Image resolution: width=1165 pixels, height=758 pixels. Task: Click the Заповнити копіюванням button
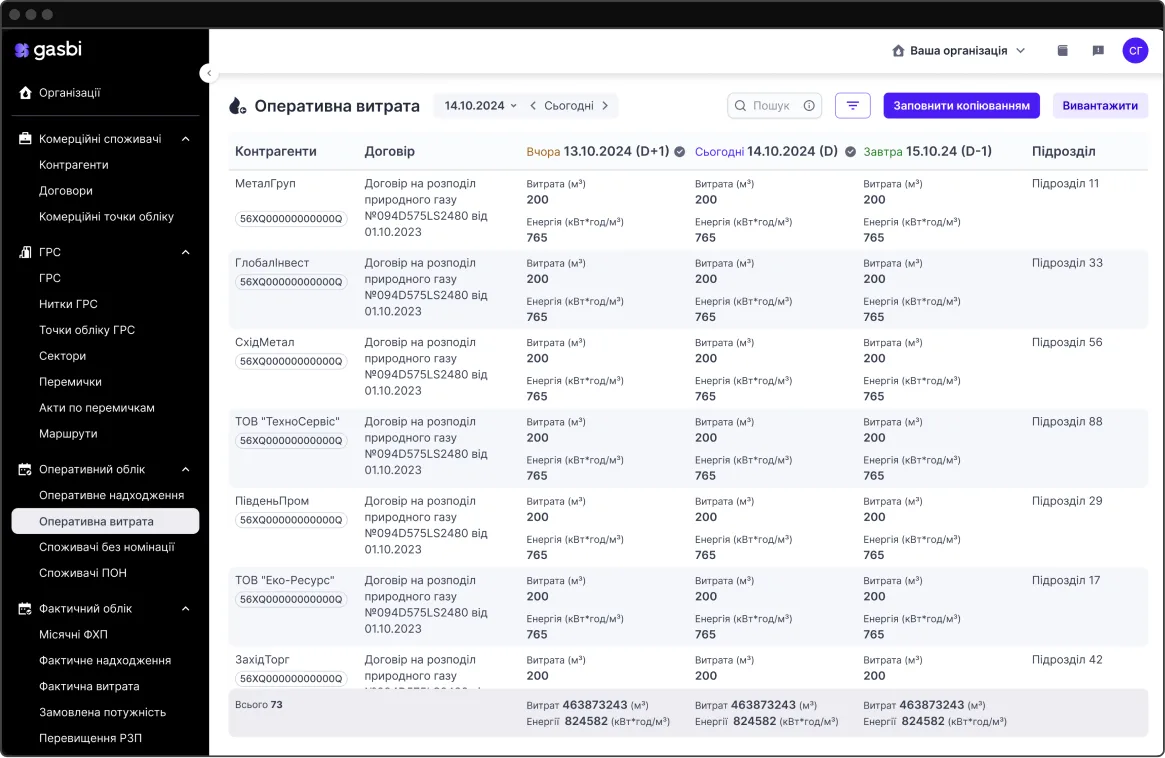coord(961,105)
